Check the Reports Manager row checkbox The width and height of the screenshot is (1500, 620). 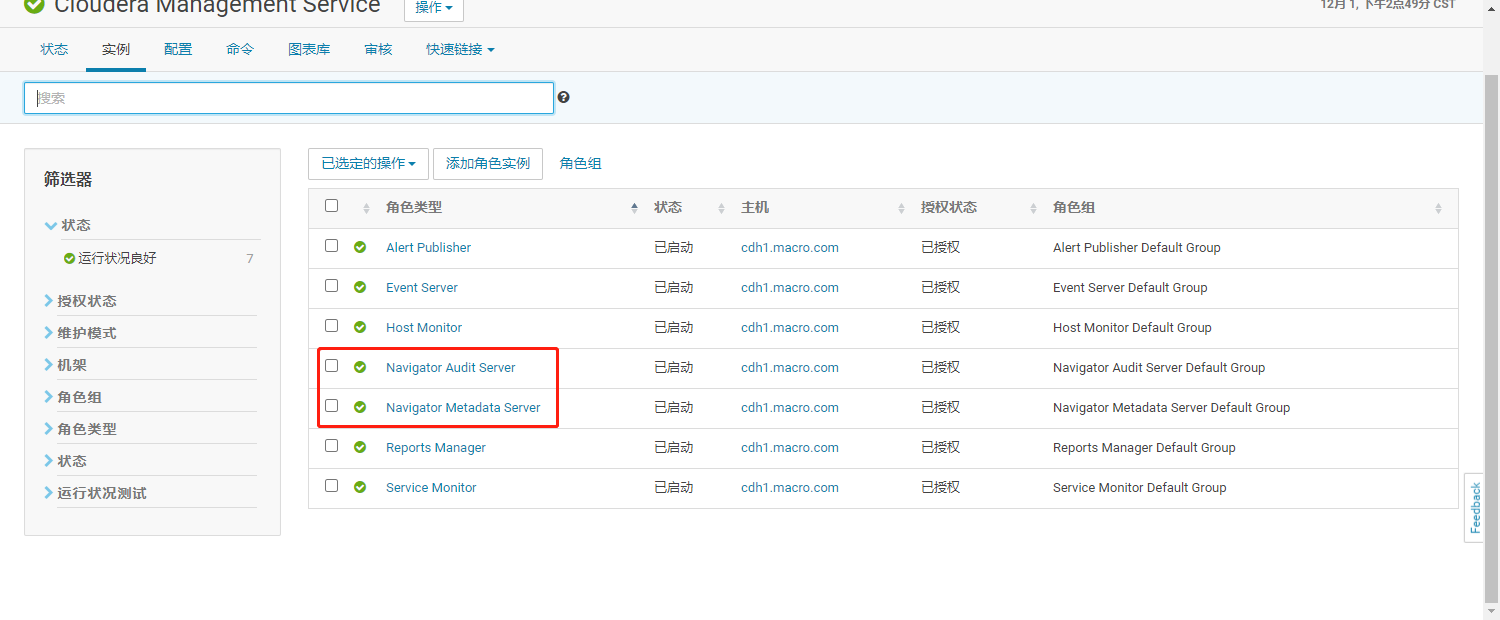(x=332, y=446)
